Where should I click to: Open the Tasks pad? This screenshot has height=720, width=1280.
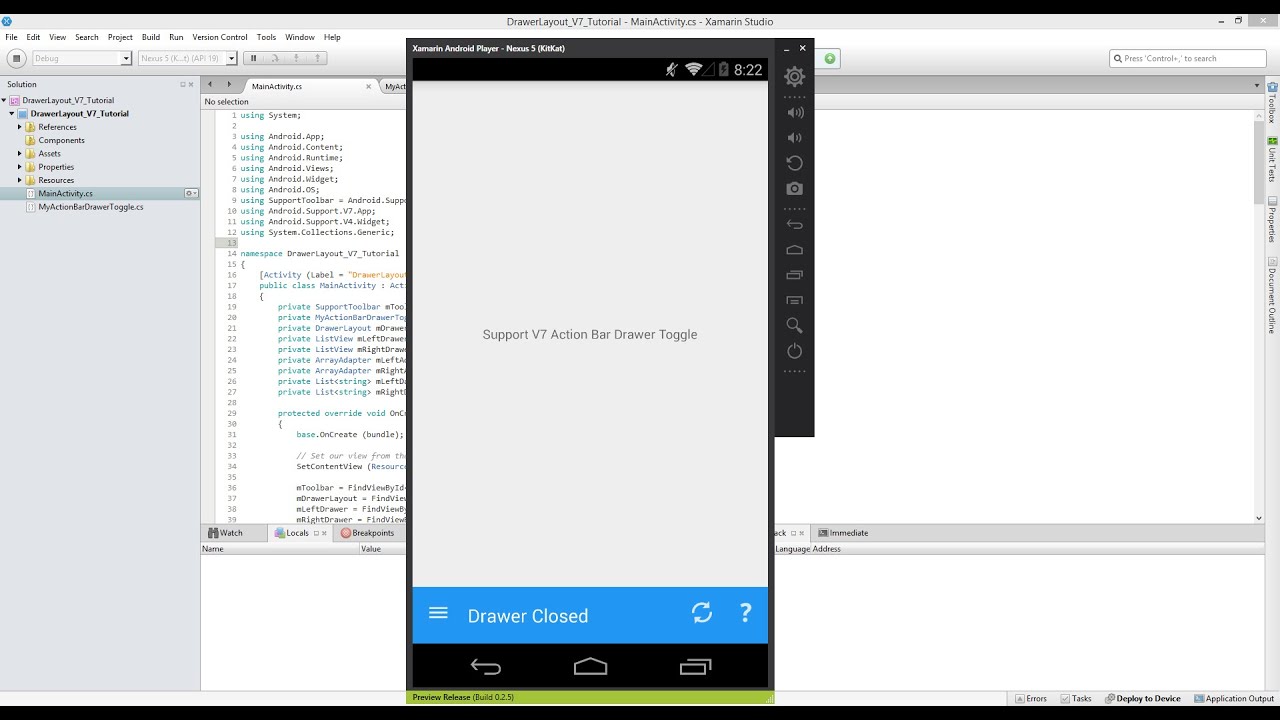1076,698
